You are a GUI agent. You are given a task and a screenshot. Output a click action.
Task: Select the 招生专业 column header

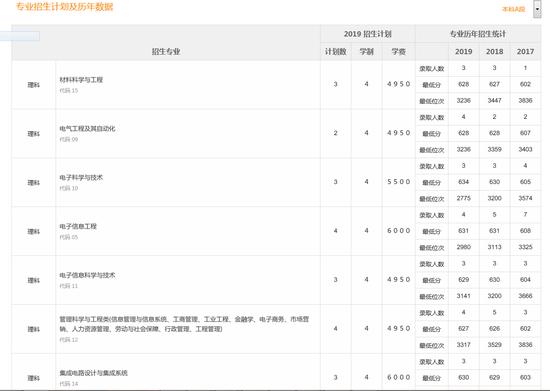(x=166, y=52)
